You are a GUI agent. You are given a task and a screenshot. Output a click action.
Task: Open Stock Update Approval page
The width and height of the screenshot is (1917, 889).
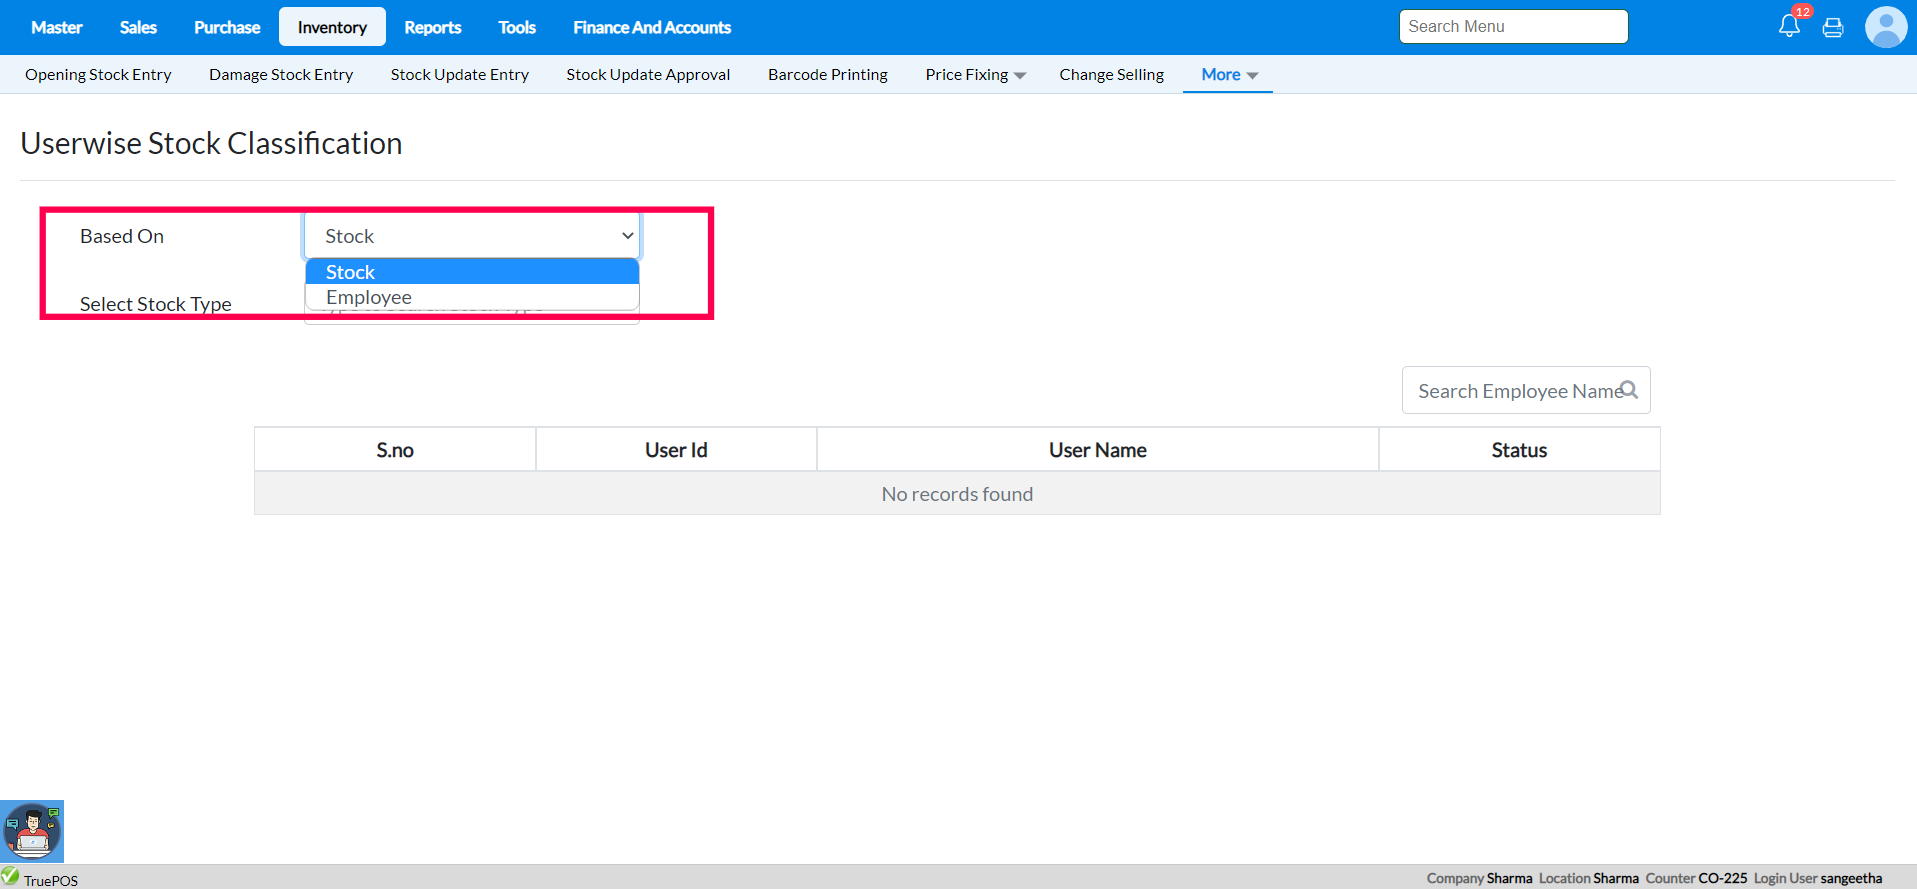[x=648, y=75]
